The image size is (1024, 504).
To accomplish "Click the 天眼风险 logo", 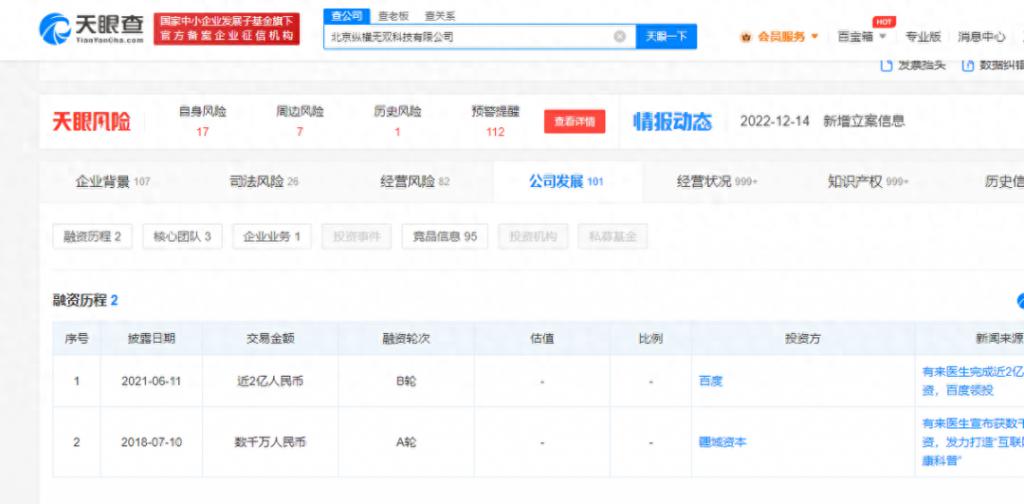I will coord(92,122).
